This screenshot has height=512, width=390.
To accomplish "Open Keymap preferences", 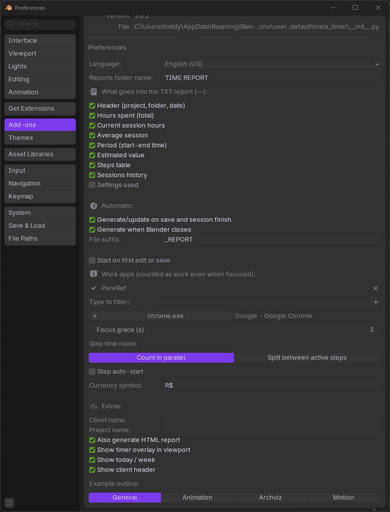I will pos(40,197).
